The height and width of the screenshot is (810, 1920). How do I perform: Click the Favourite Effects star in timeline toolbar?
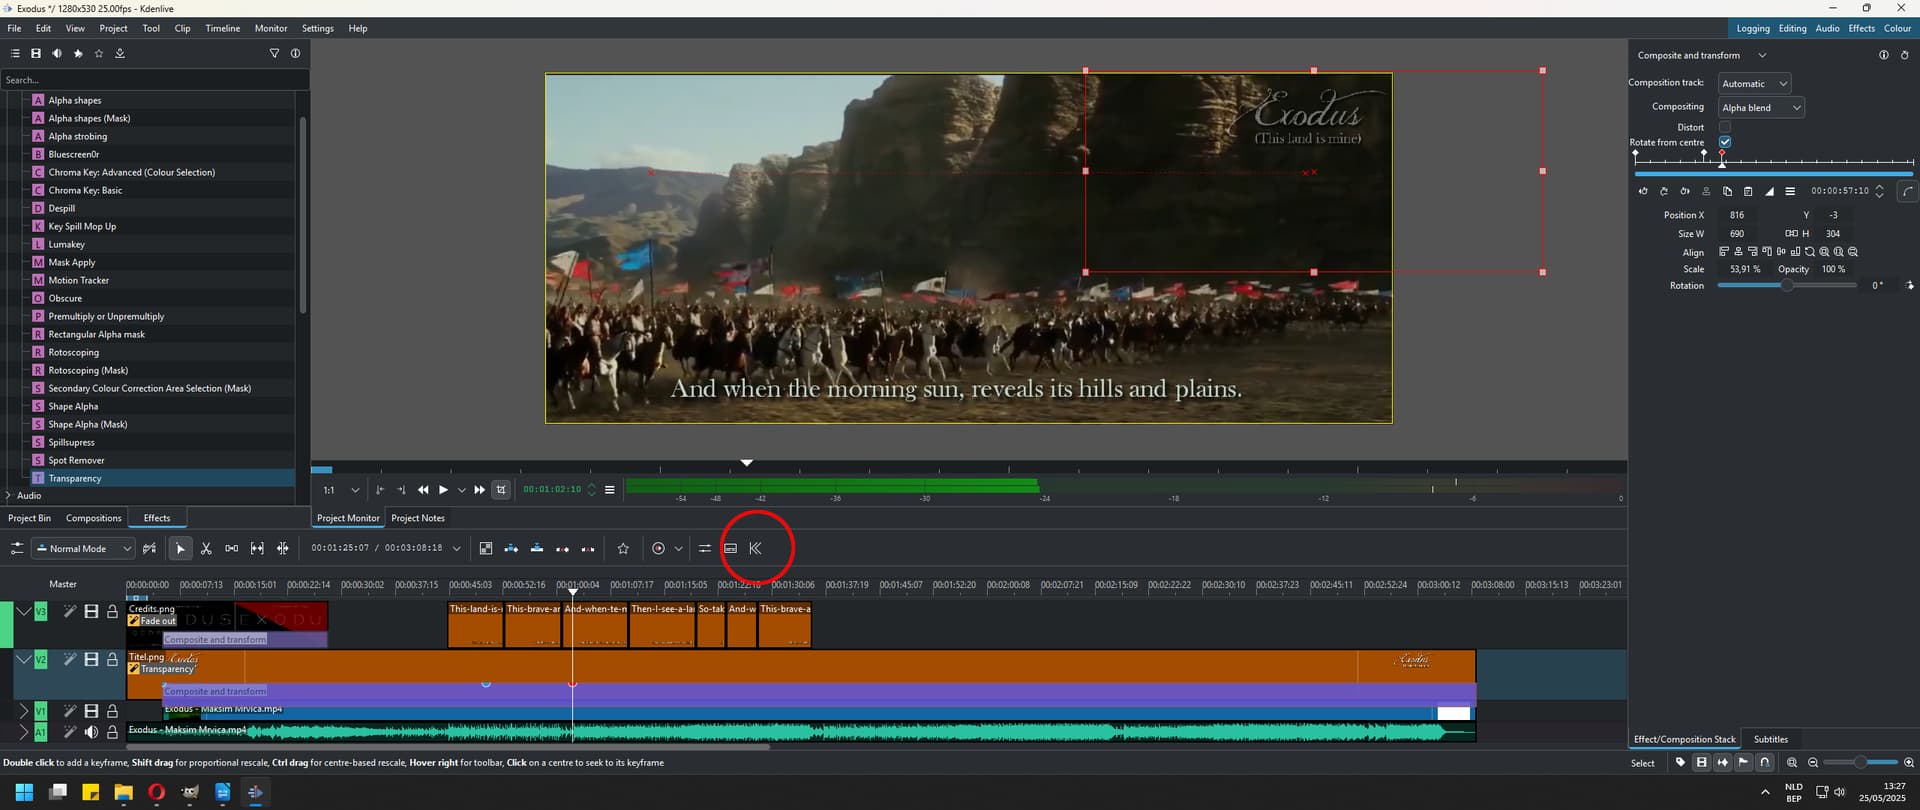623,548
